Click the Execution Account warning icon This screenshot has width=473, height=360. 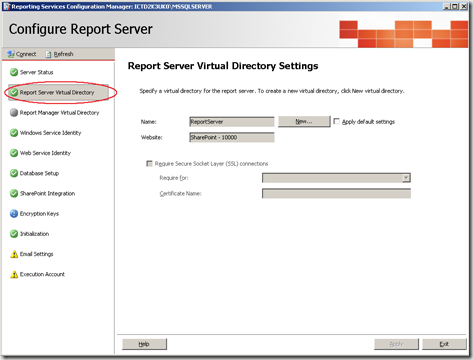tap(14, 274)
